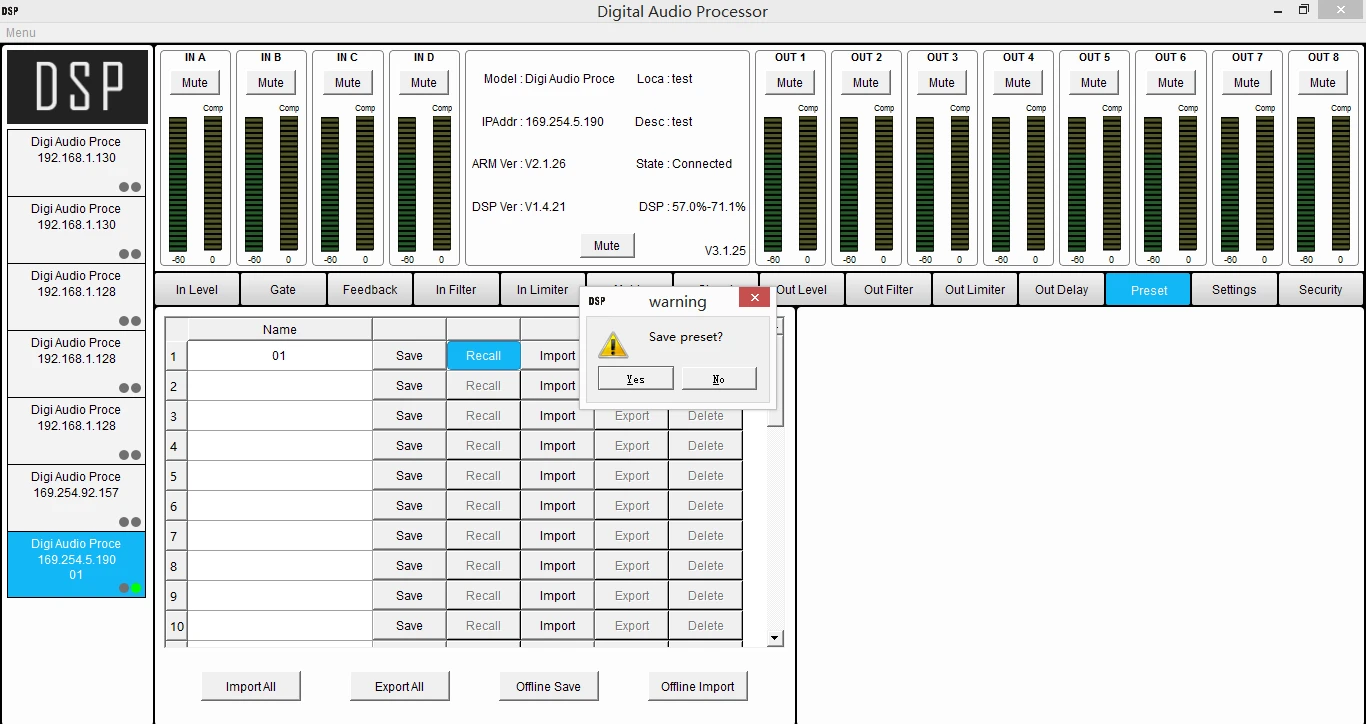Click Import All button

coord(250,686)
